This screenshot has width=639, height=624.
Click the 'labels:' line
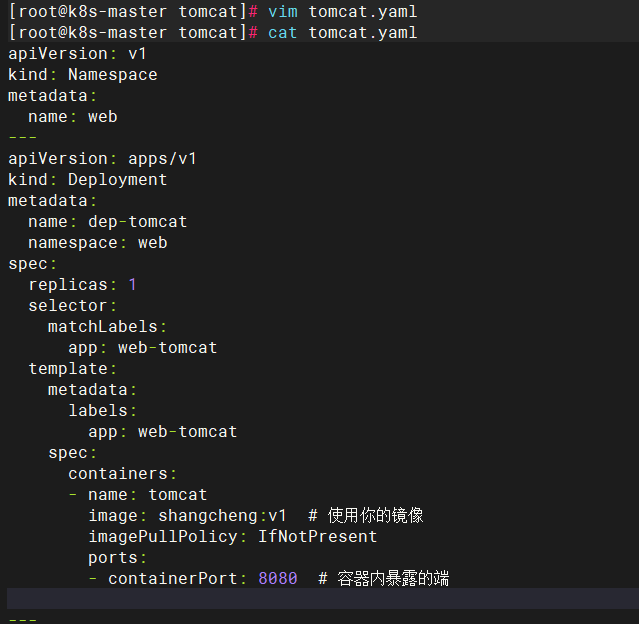102,410
